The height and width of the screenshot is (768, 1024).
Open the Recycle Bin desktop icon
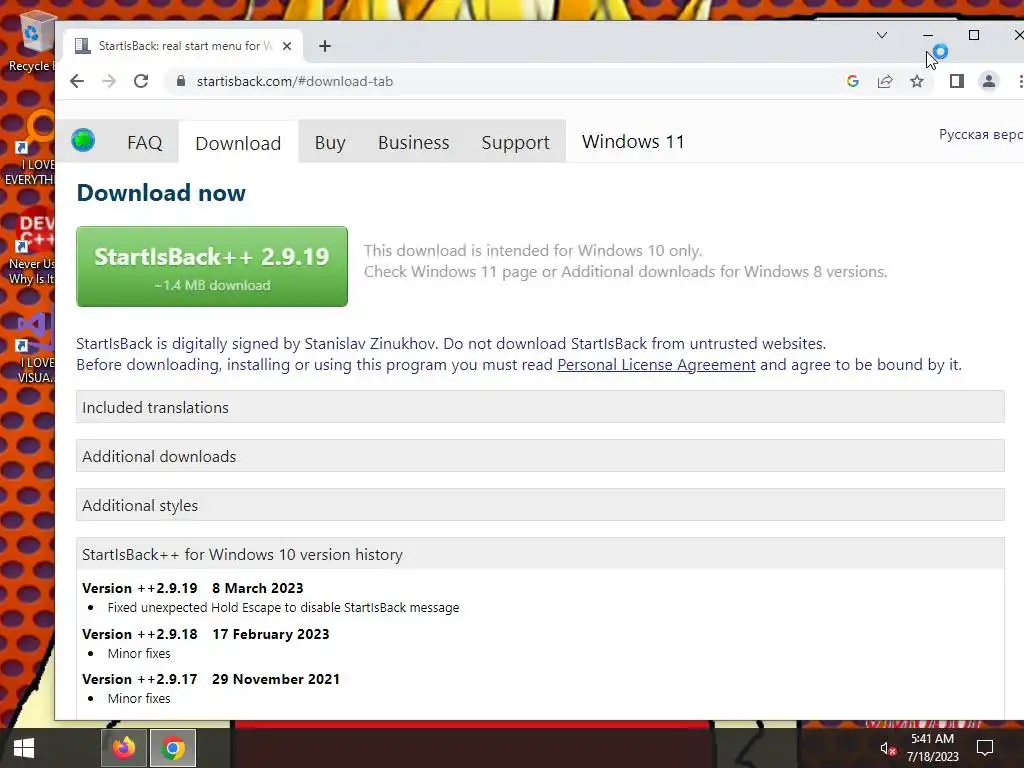(32, 40)
